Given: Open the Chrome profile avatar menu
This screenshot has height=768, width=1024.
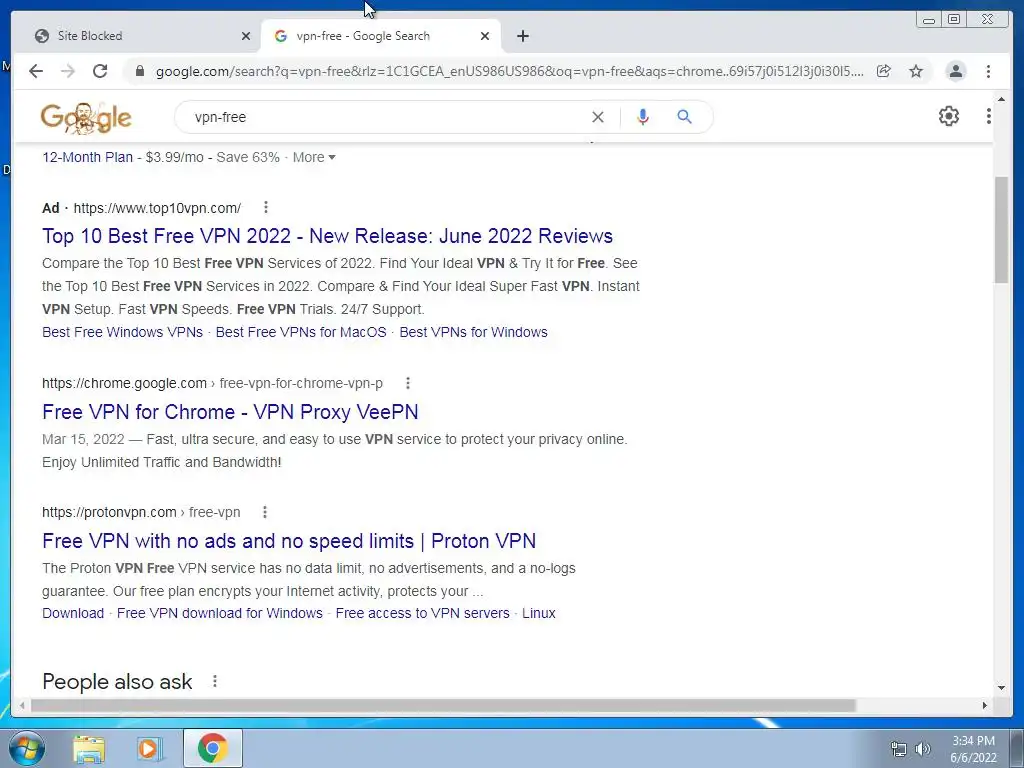Looking at the screenshot, I should tap(955, 71).
